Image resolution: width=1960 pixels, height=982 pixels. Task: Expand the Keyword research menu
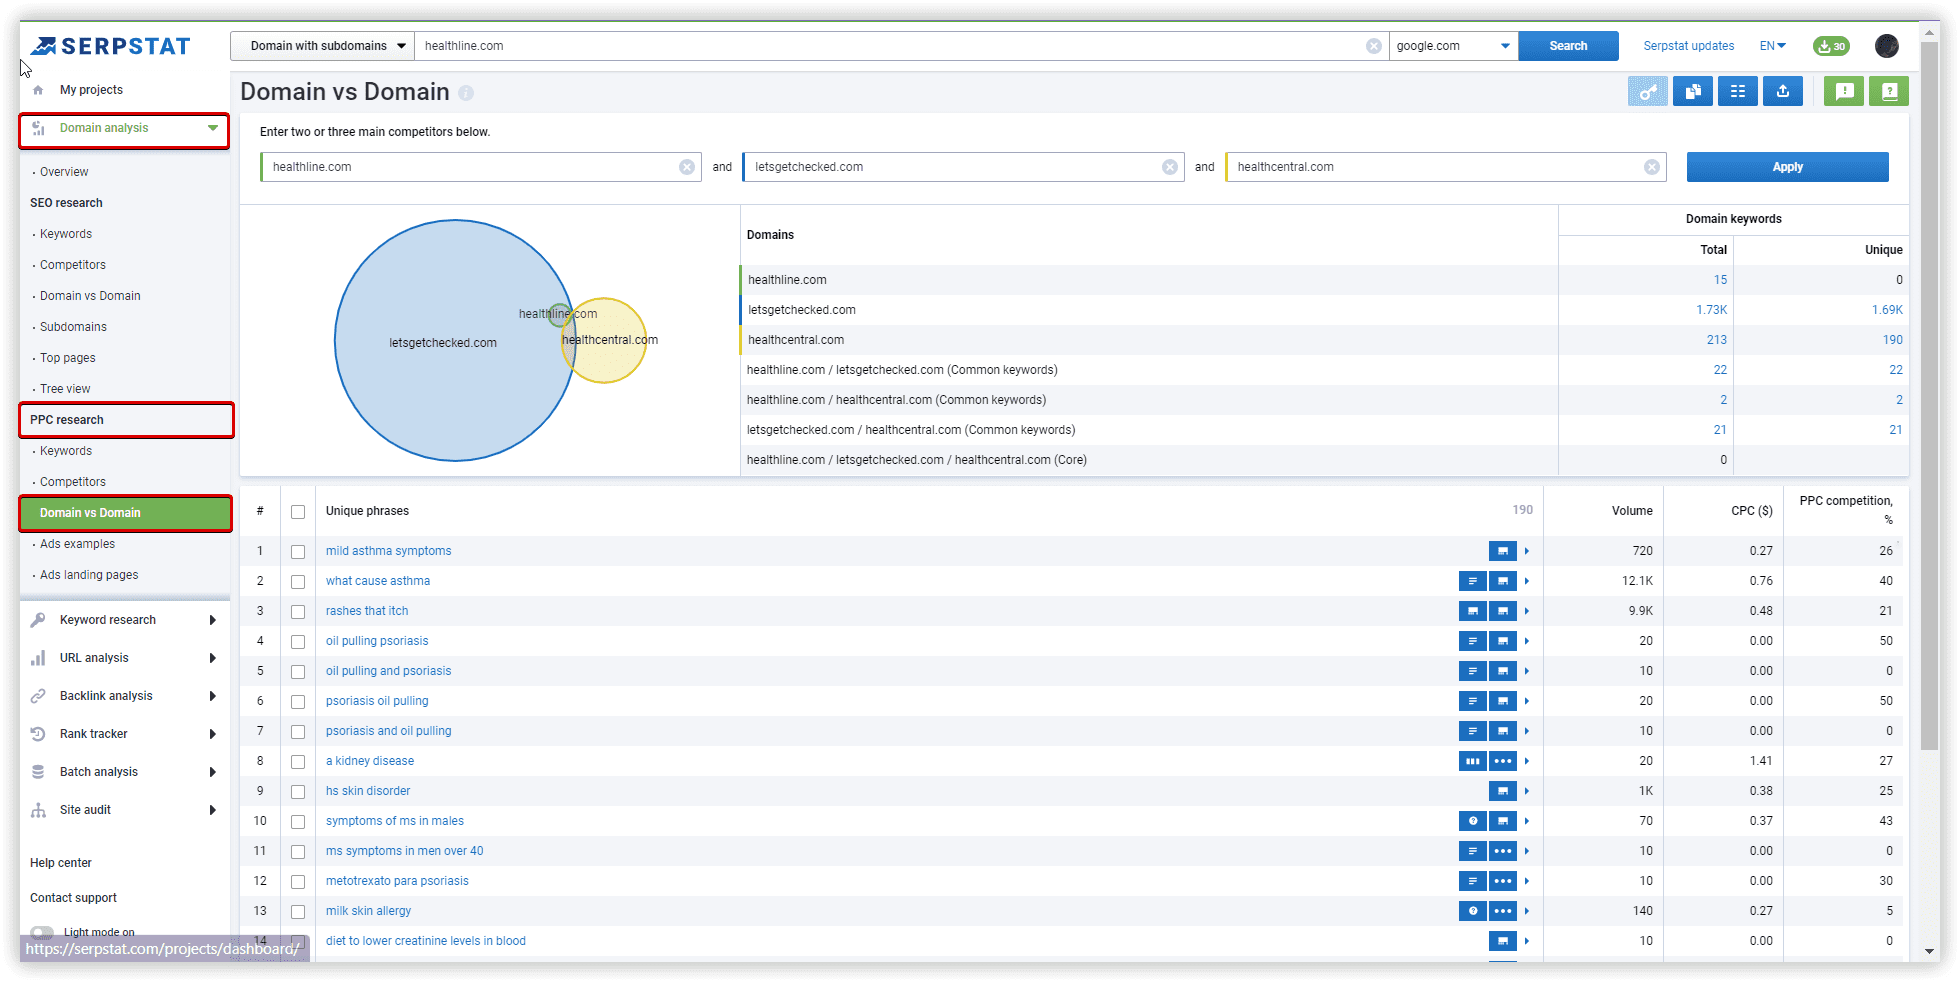coord(213,620)
